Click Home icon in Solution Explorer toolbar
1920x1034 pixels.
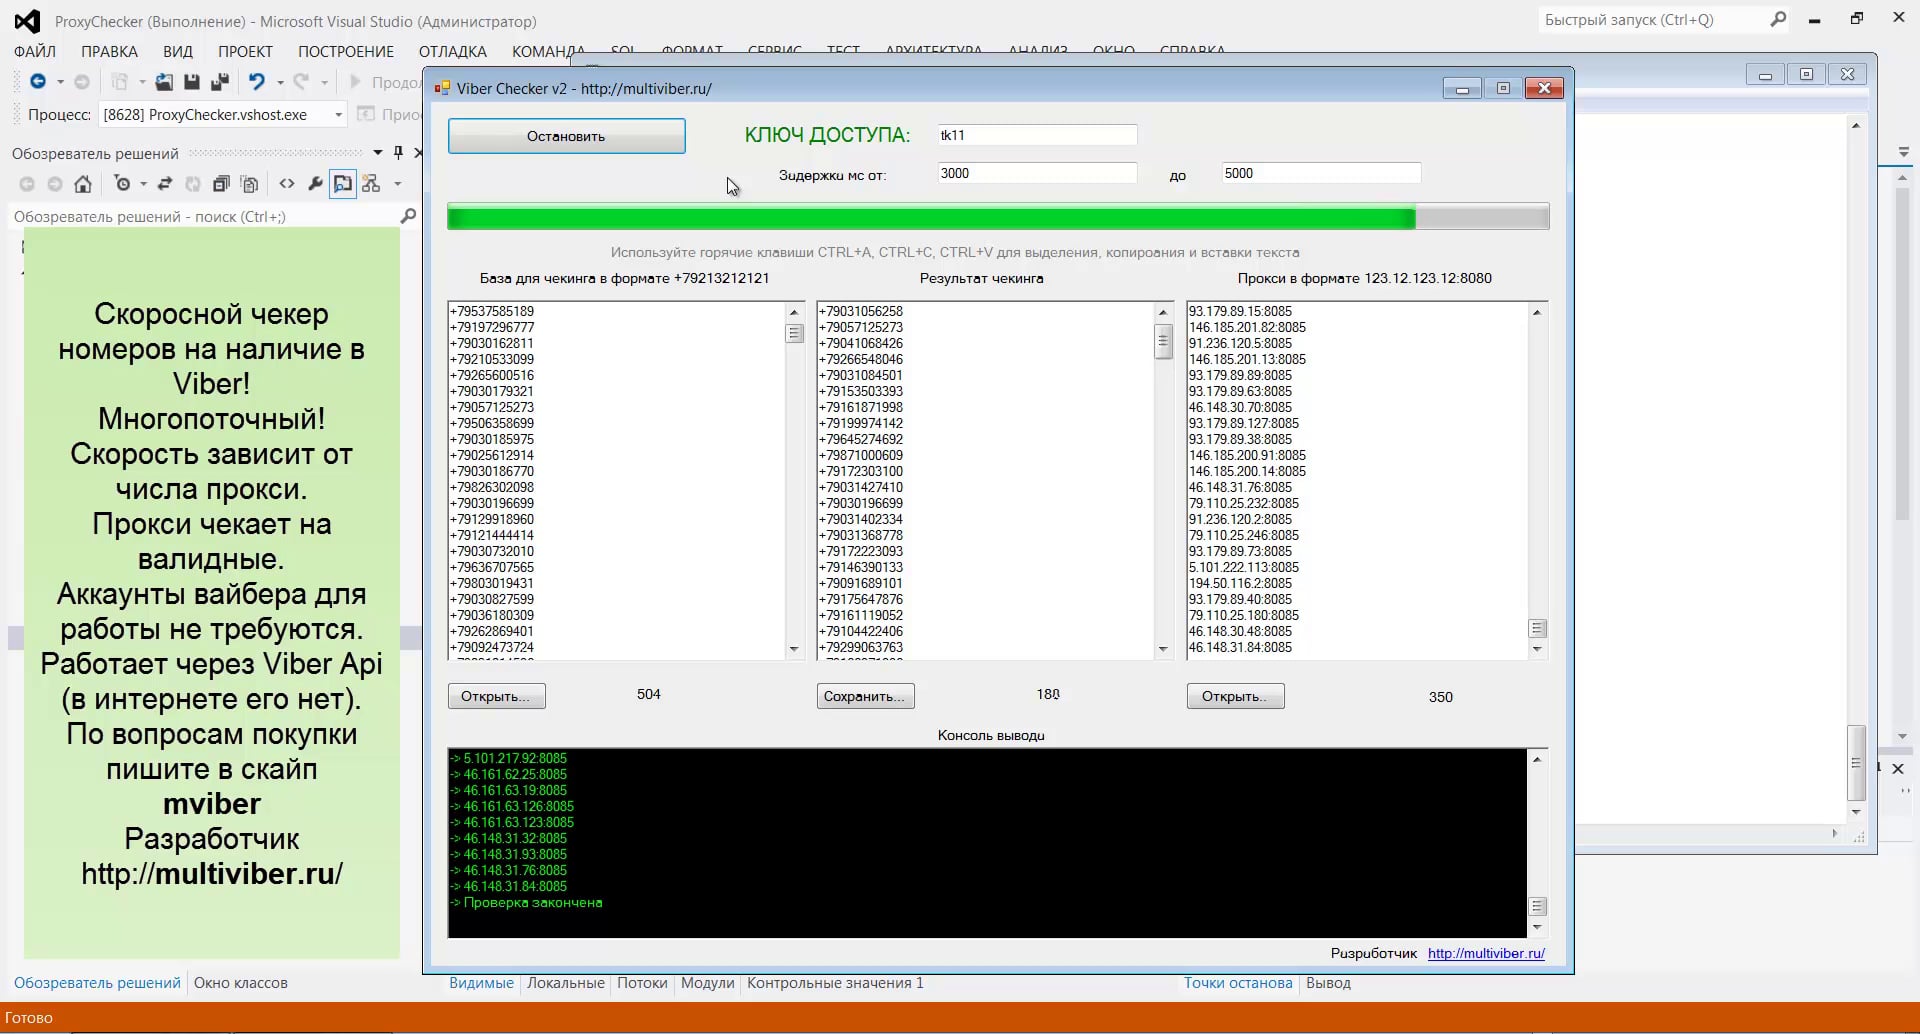(83, 184)
